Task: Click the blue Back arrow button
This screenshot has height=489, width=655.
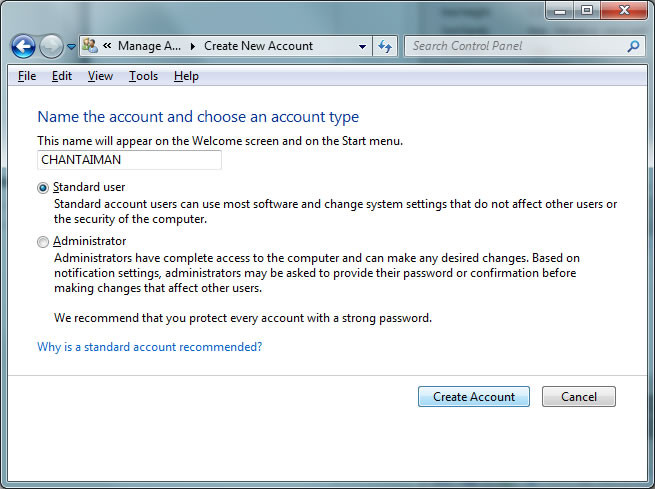Action: pos(23,46)
